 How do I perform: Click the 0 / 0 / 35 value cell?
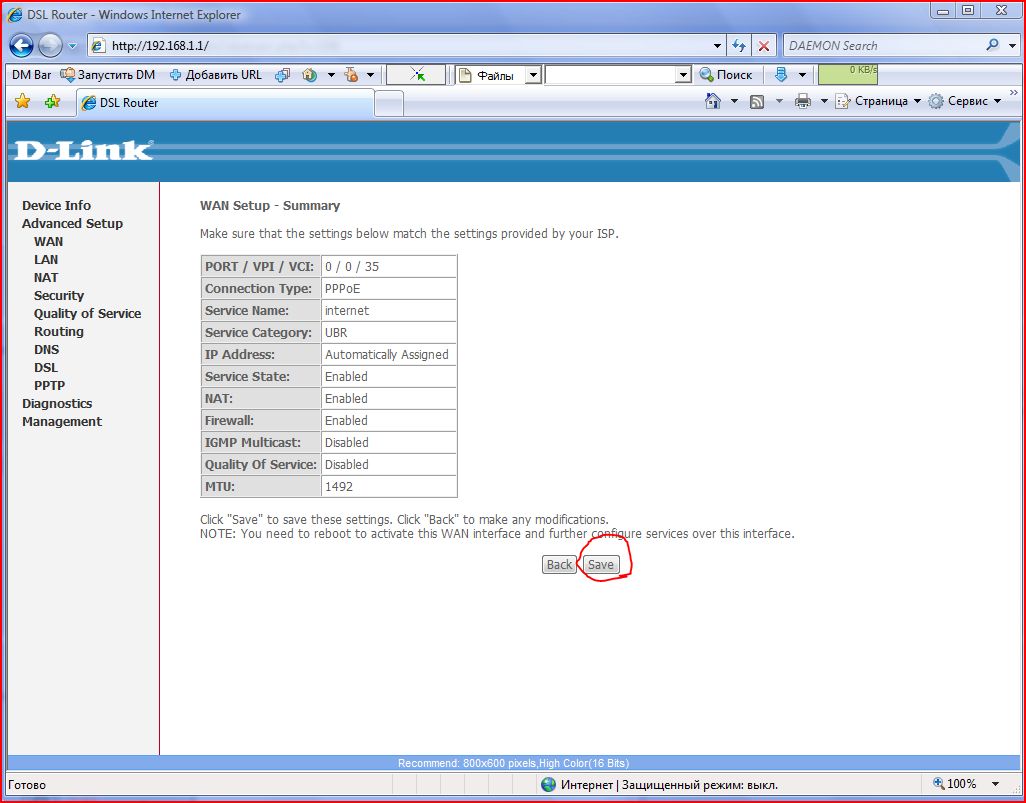coord(389,266)
